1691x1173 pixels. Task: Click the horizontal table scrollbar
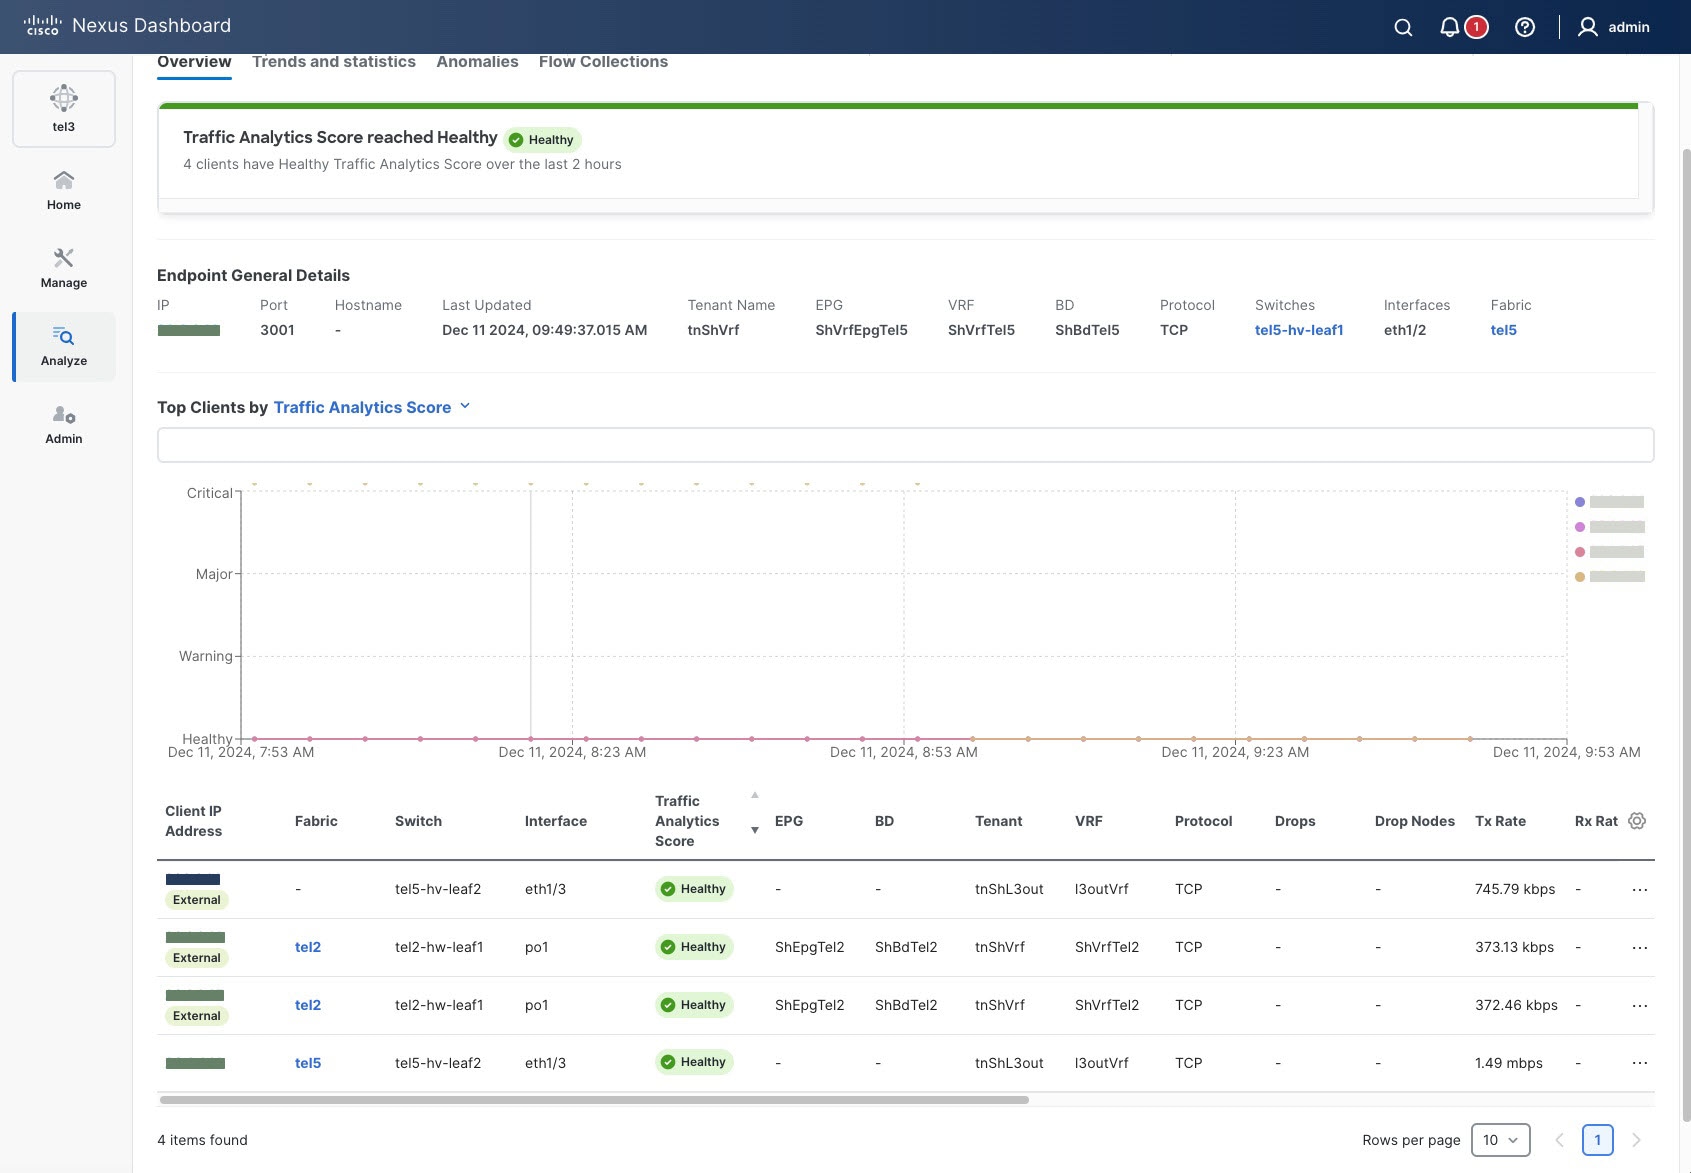click(x=594, y=1100)
